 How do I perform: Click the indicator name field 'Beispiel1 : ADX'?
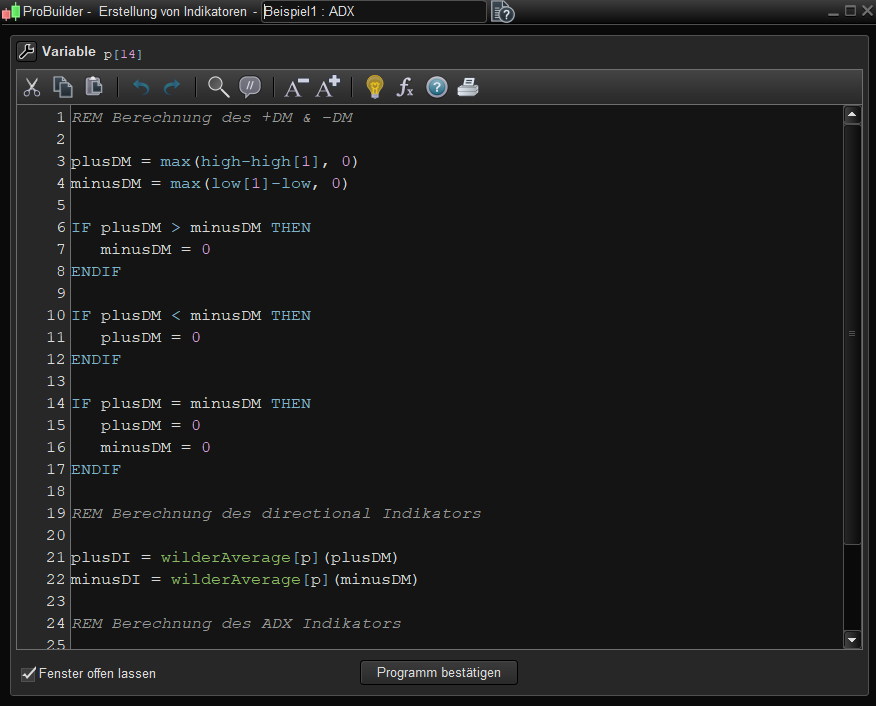373,11
